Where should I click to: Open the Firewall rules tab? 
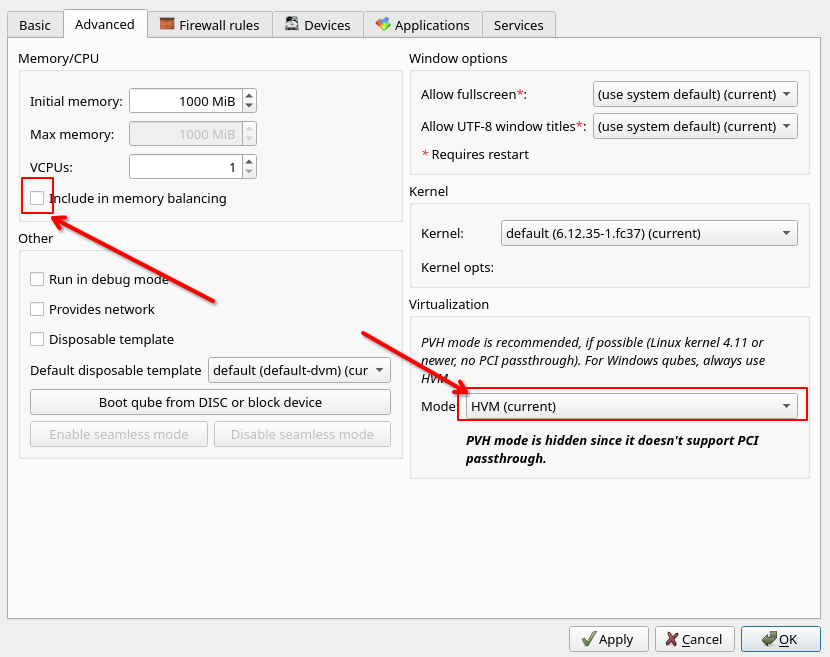pos(210,25)
